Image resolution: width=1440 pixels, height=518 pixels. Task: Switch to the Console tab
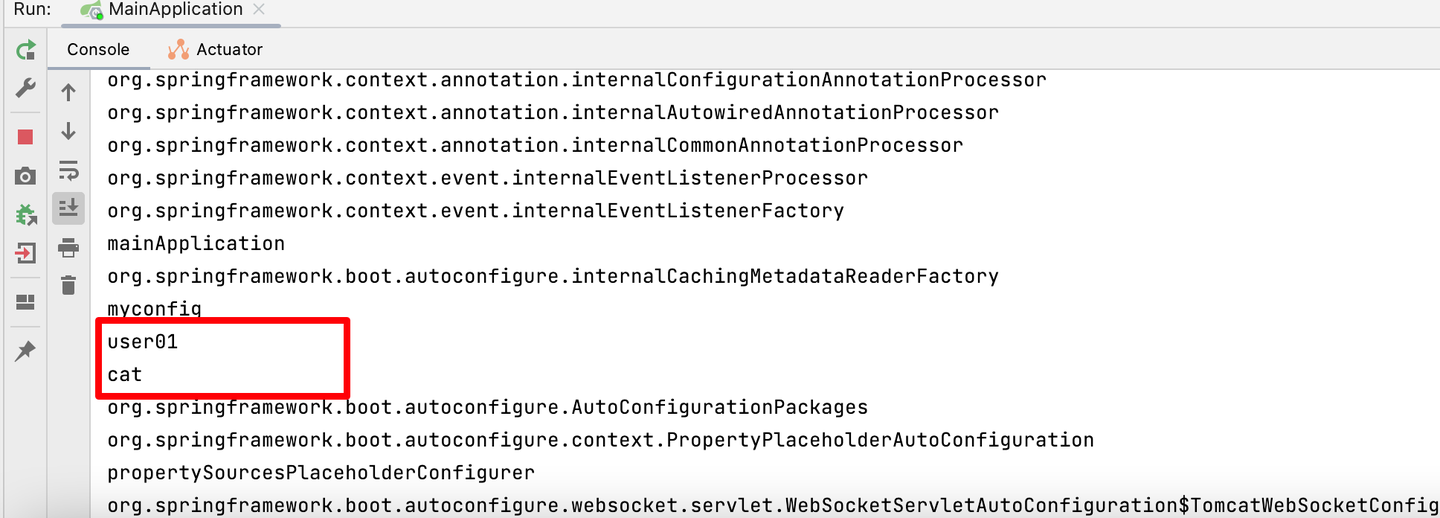98,49
